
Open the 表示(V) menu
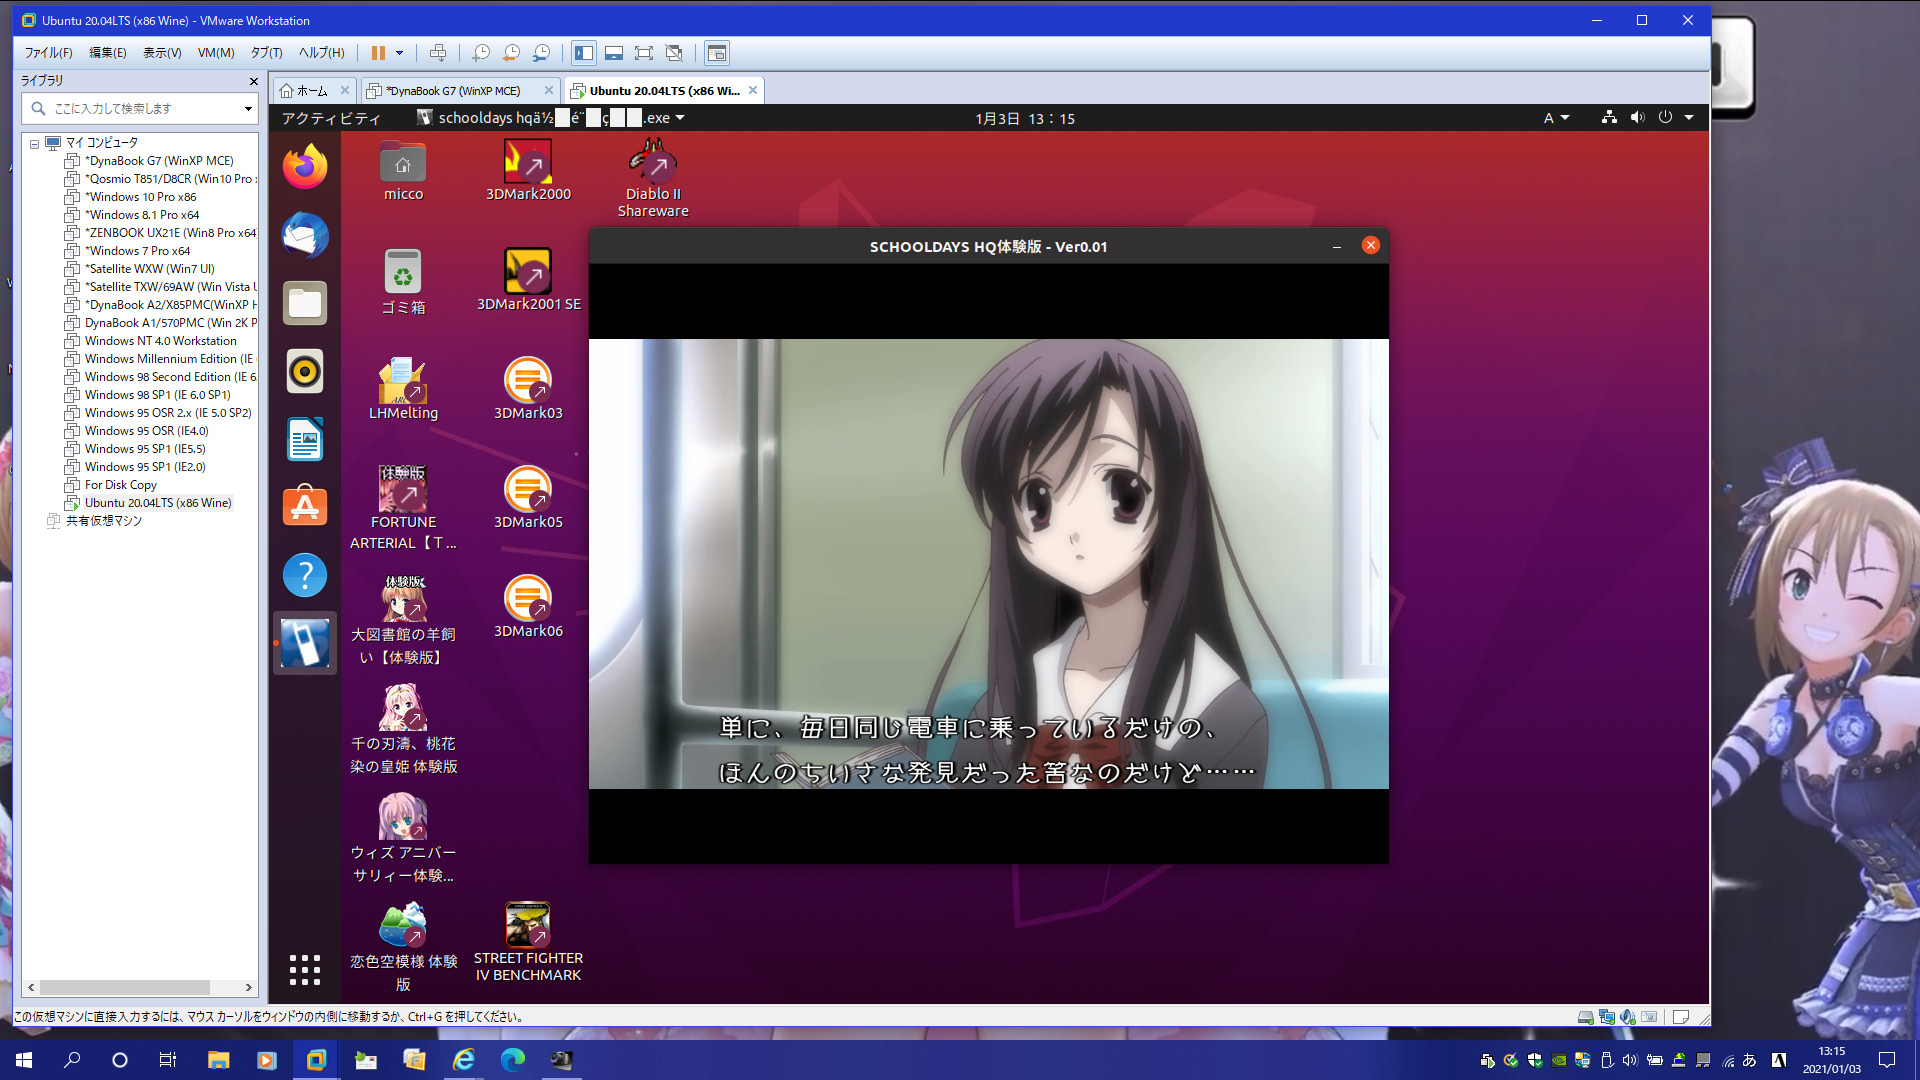click(162, 53)
